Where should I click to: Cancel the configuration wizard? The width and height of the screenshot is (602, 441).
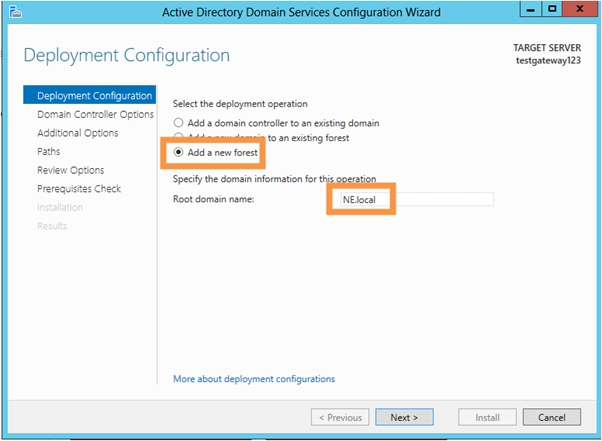[x=552, y=417]
